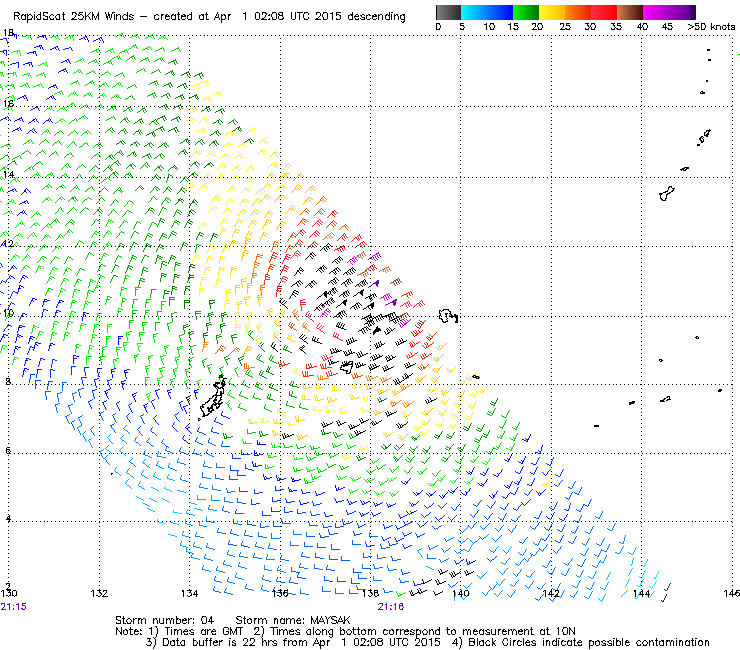Click the "35" label under the legend

tap(616, 26)
